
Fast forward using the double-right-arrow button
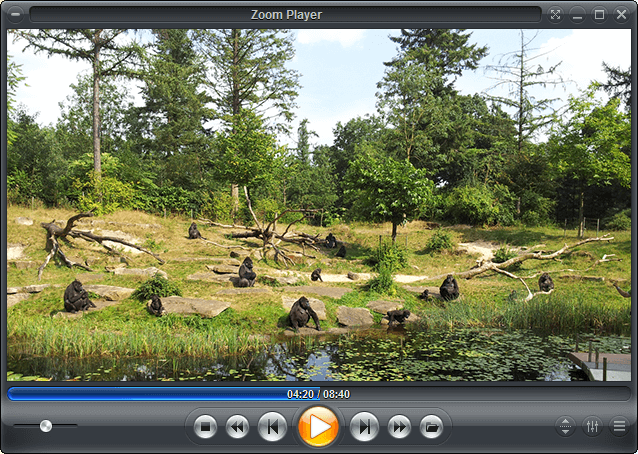[x=399, y=427]
